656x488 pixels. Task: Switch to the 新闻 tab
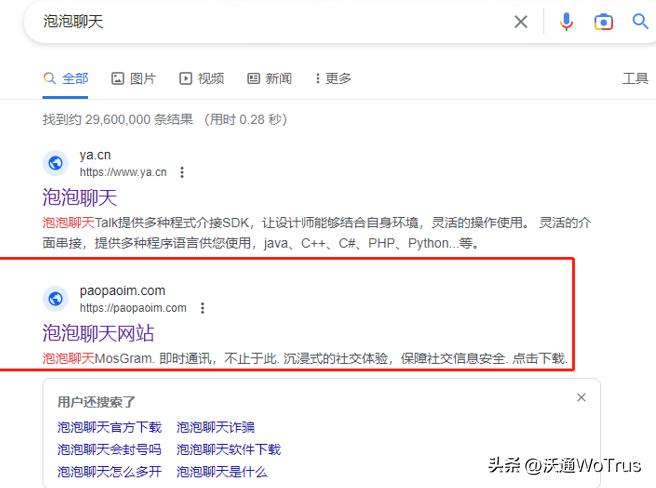tap(269, 79)
